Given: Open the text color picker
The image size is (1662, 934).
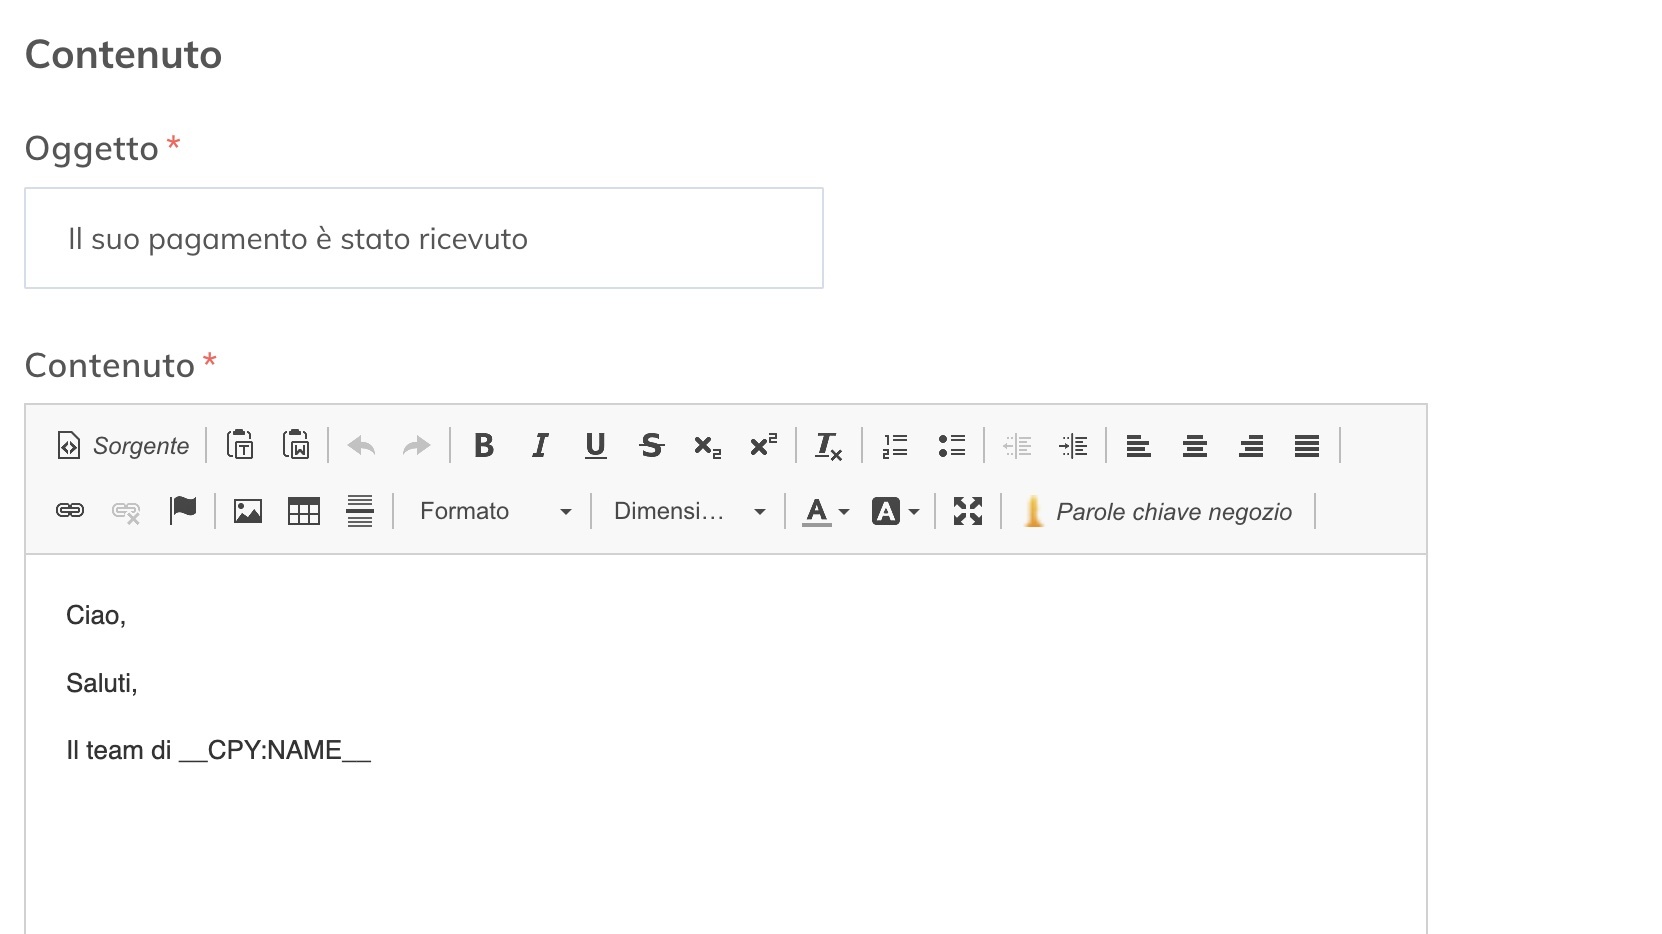Looking at the screenshot, I should (817, 511).
